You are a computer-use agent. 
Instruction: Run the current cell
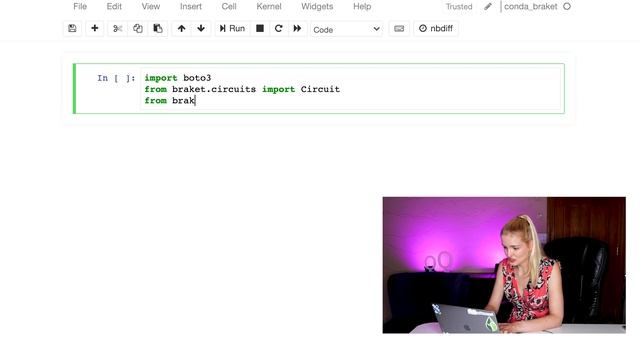tap(232, 29)
